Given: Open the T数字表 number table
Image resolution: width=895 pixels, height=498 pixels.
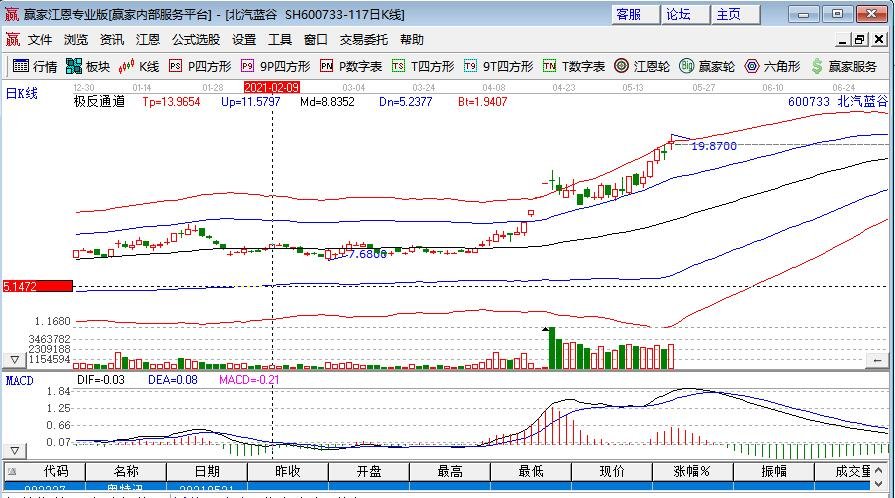Looking at the screenshot, I should (574, 66).
